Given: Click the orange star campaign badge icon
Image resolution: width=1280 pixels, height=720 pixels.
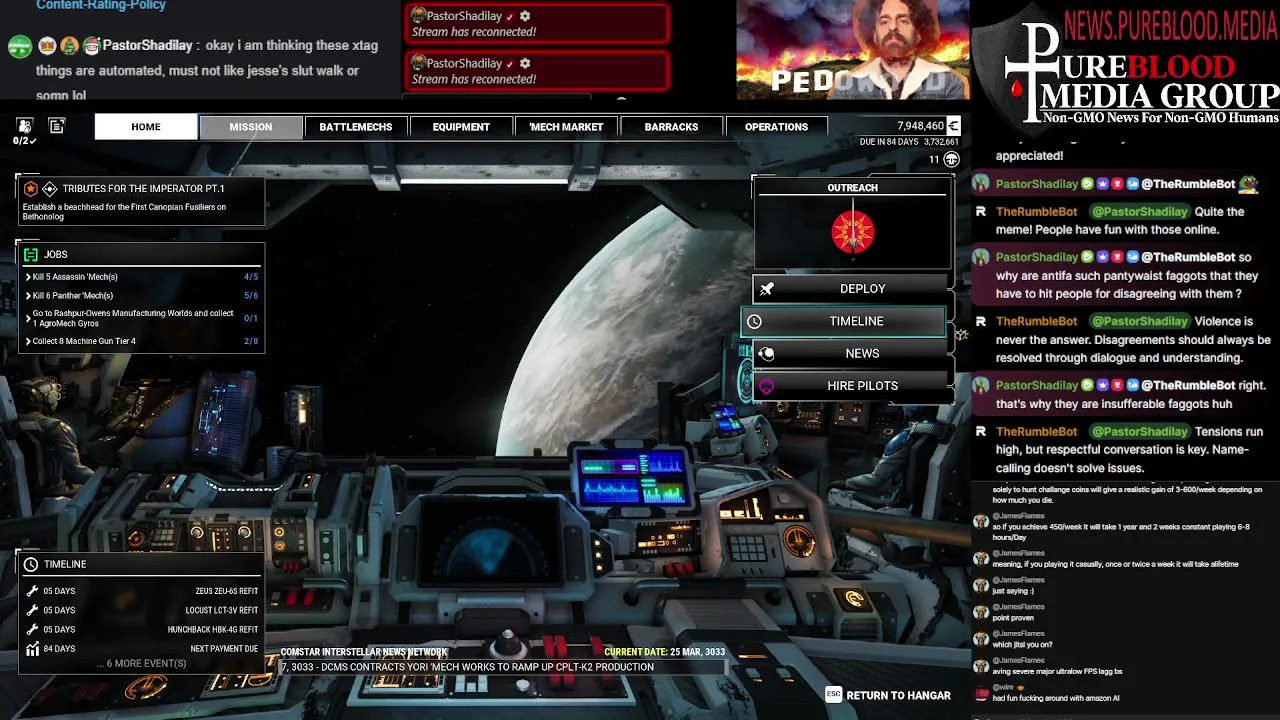Looking at the screenshot, I should tap(31, 188).
